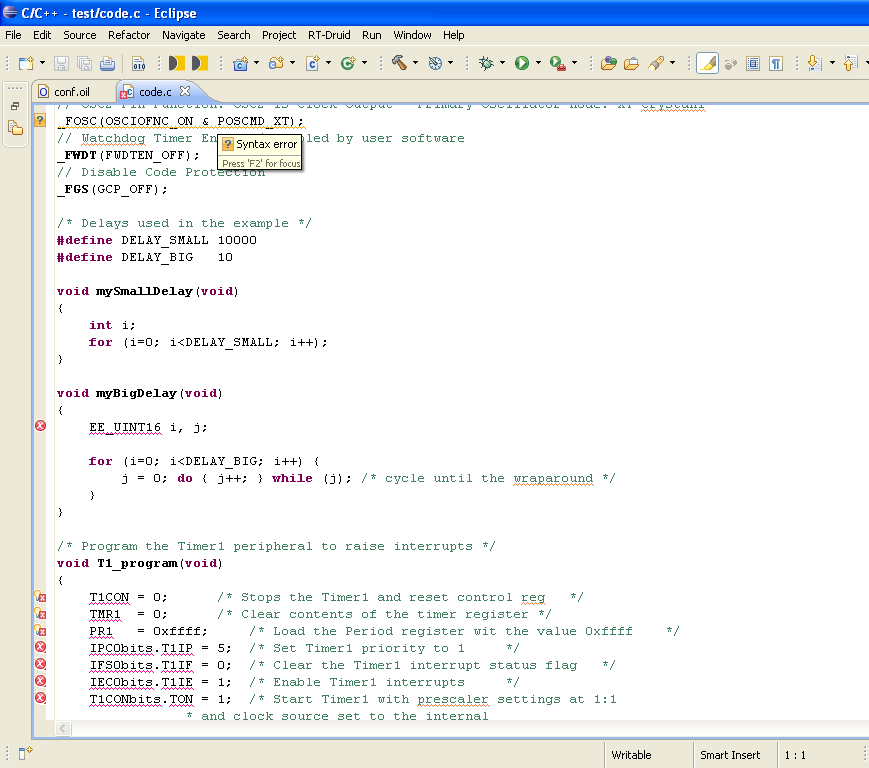Click the lined-page block toolbar icon
Image resolution: width=869 pixels, height=768 pixels.
(753, 64)
